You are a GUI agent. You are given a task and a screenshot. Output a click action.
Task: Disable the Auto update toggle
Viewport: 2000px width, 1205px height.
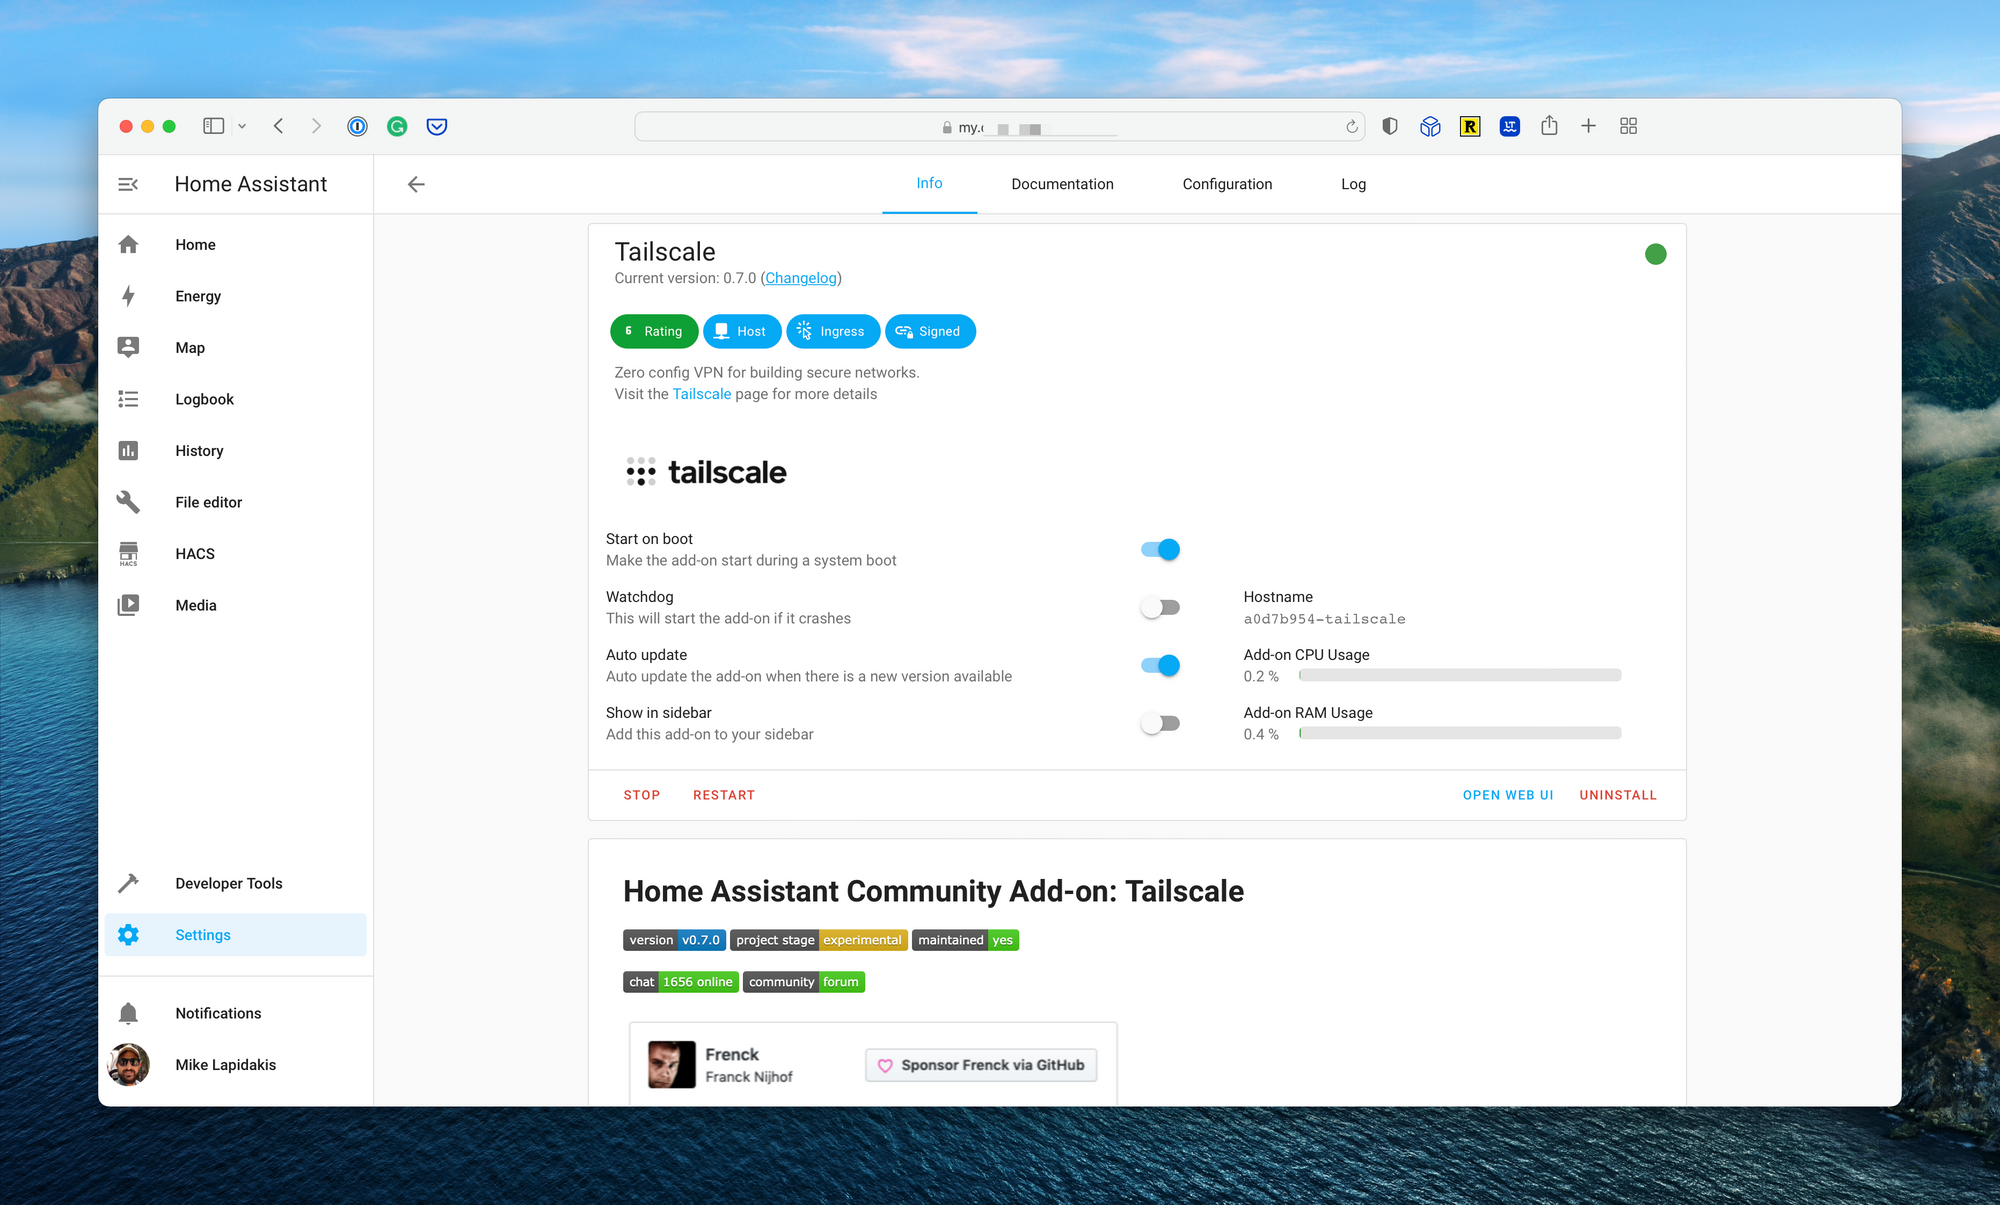point(1160,666)
